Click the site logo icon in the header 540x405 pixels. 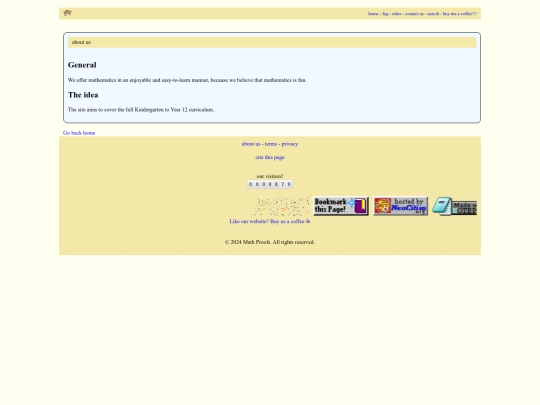click(68, 13)
